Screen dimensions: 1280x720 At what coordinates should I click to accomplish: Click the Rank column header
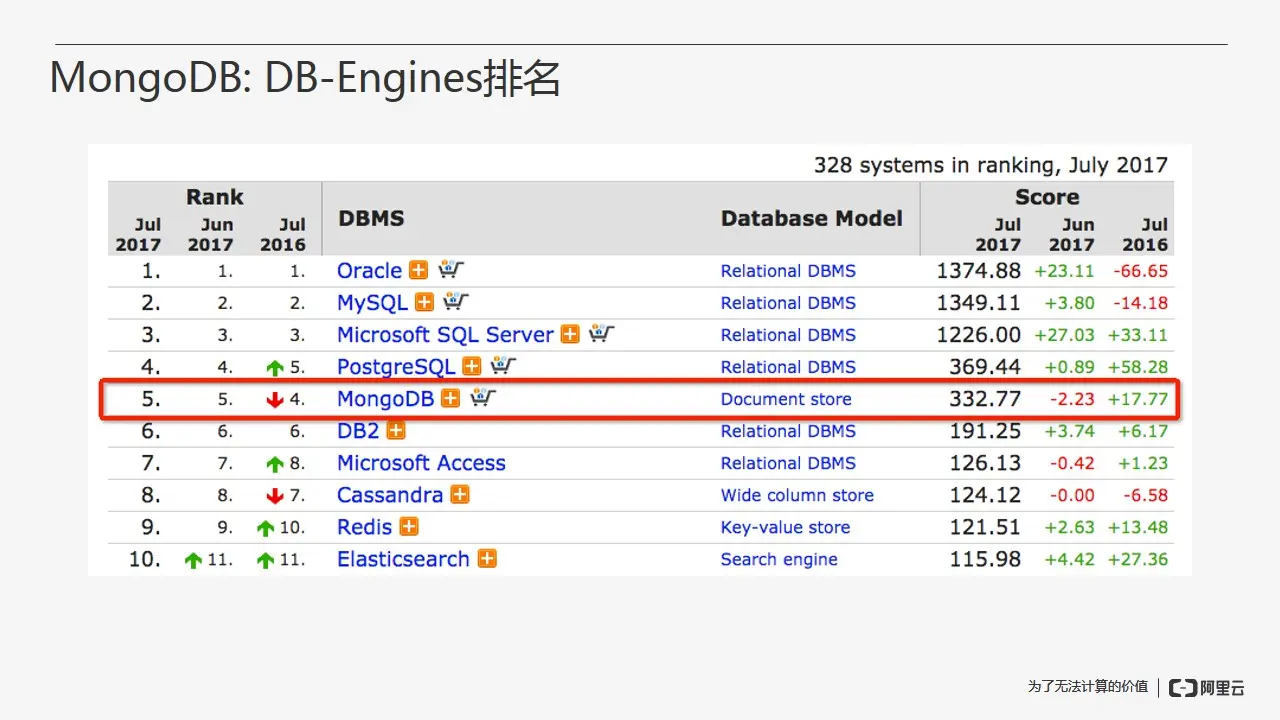pyautogui.click(x=215, y=197)
